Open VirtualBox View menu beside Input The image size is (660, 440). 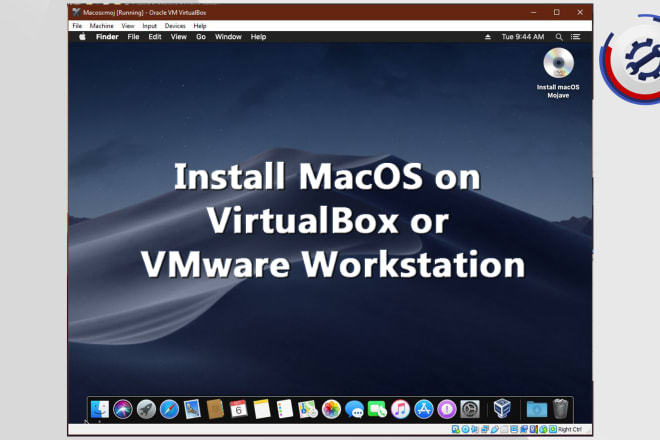pos(128,26)
